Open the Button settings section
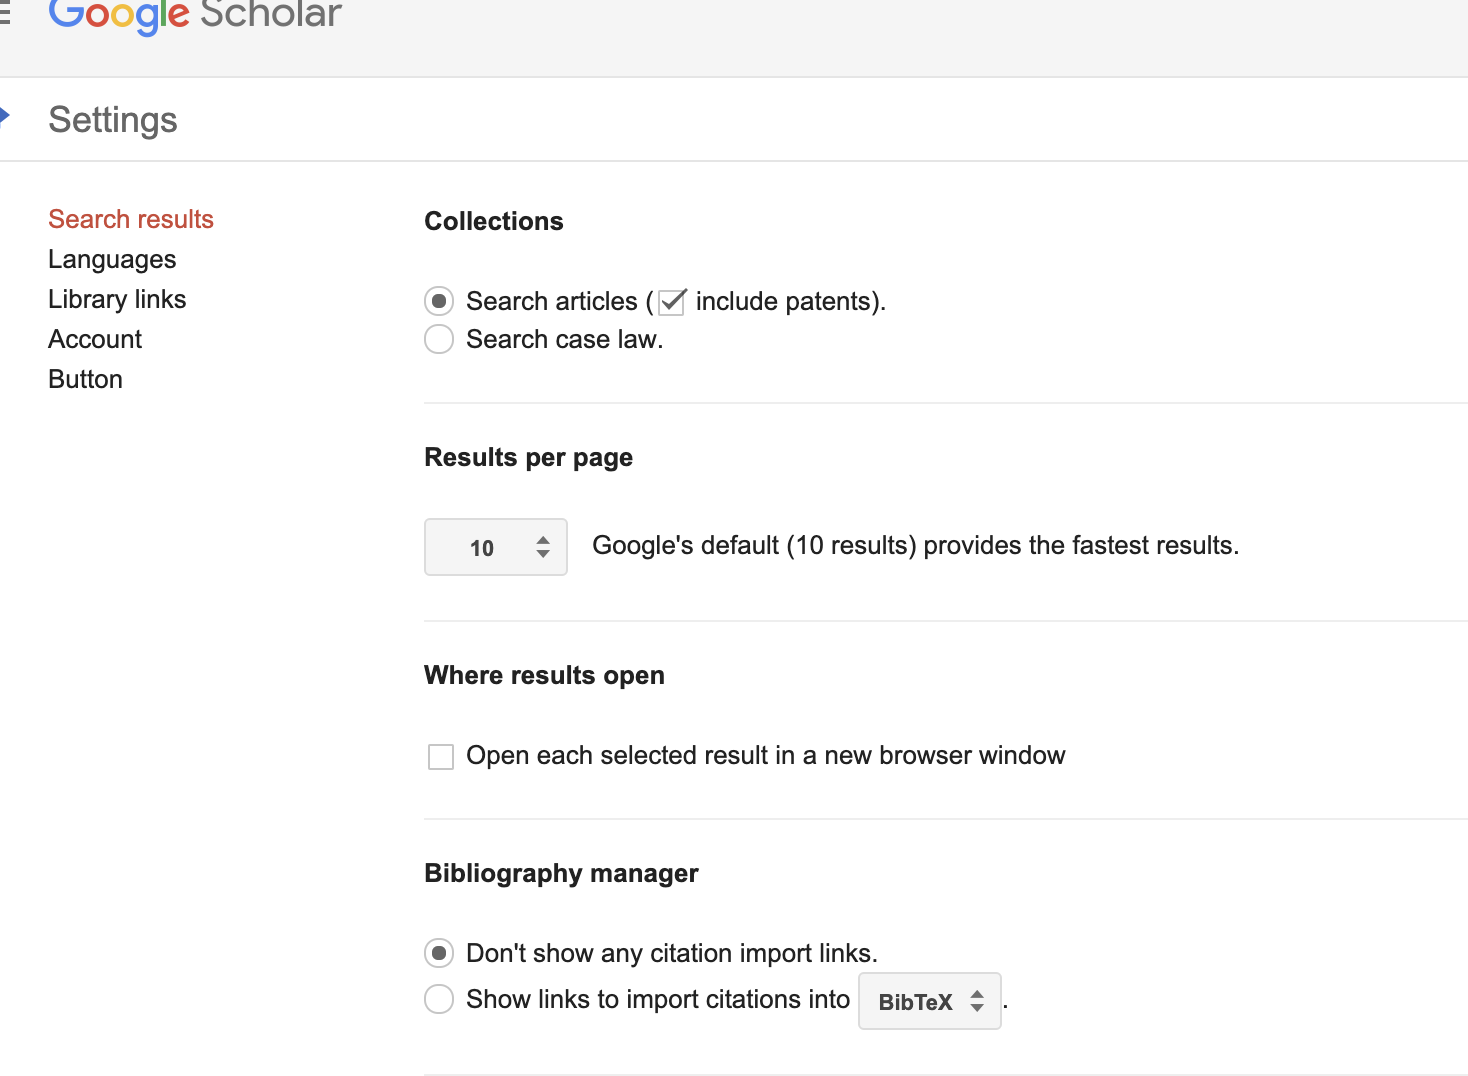 tap(85, 379)
